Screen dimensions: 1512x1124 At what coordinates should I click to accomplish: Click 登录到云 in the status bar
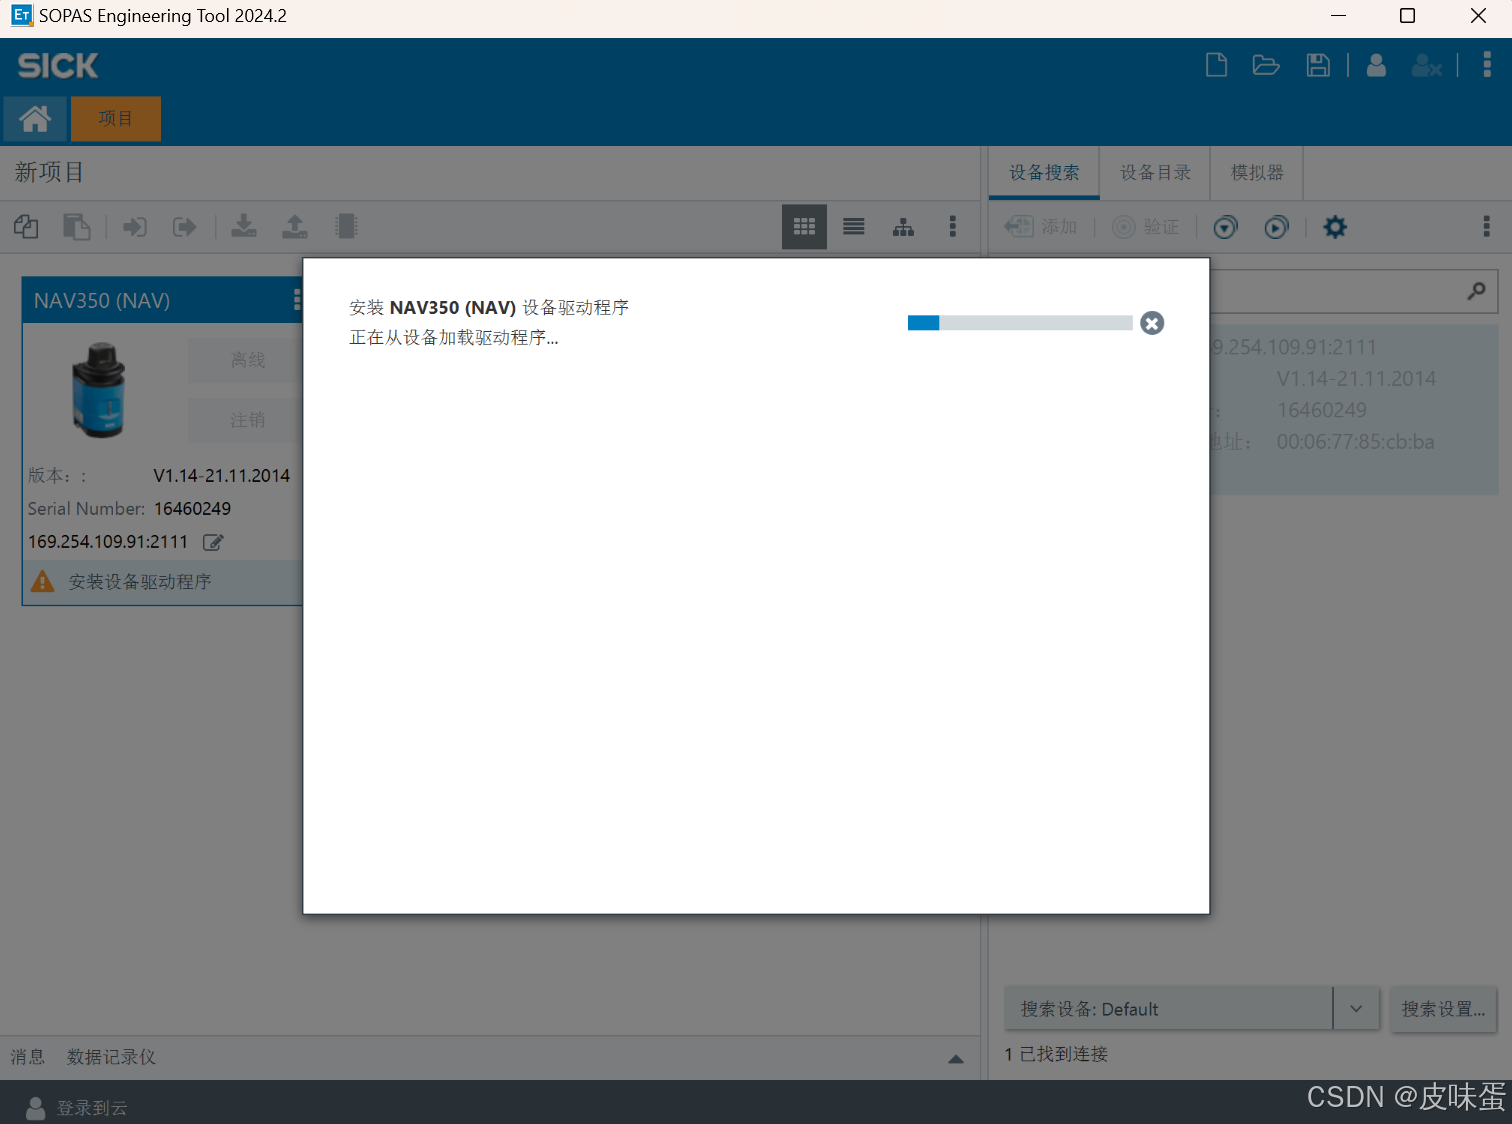[x=92, y=1108]
